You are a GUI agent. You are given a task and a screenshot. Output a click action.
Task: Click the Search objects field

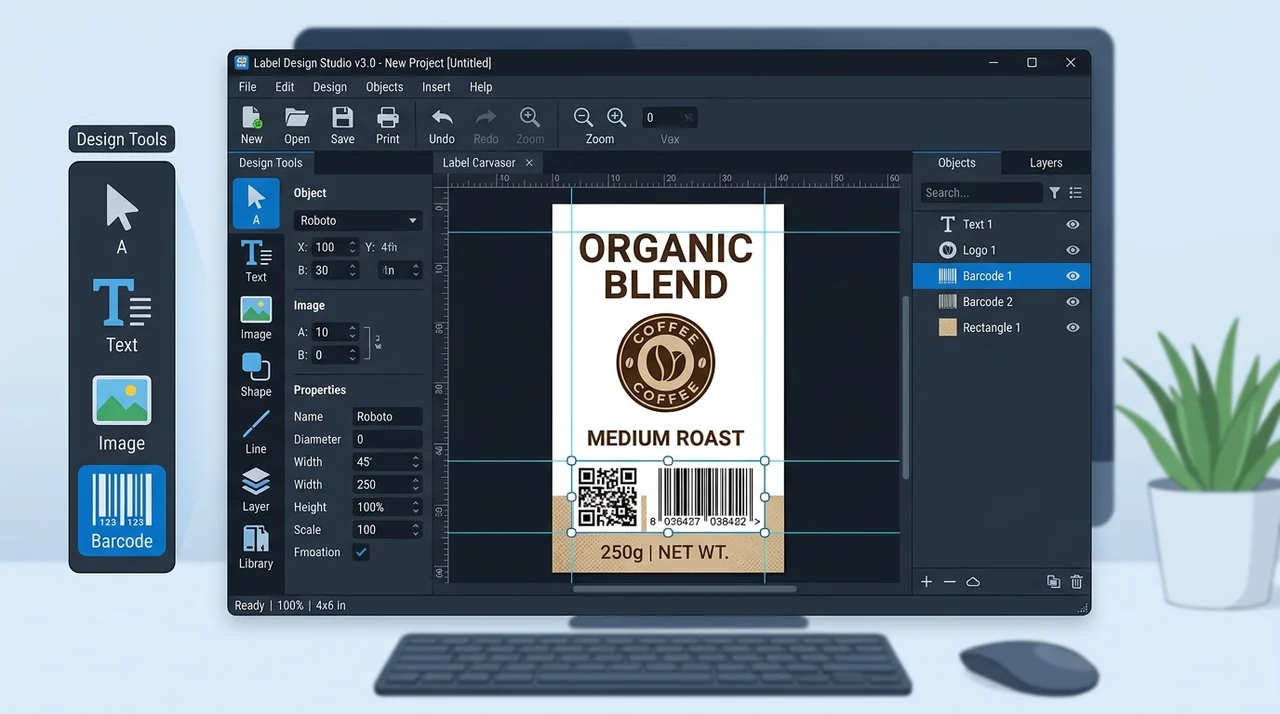point(981,193)
